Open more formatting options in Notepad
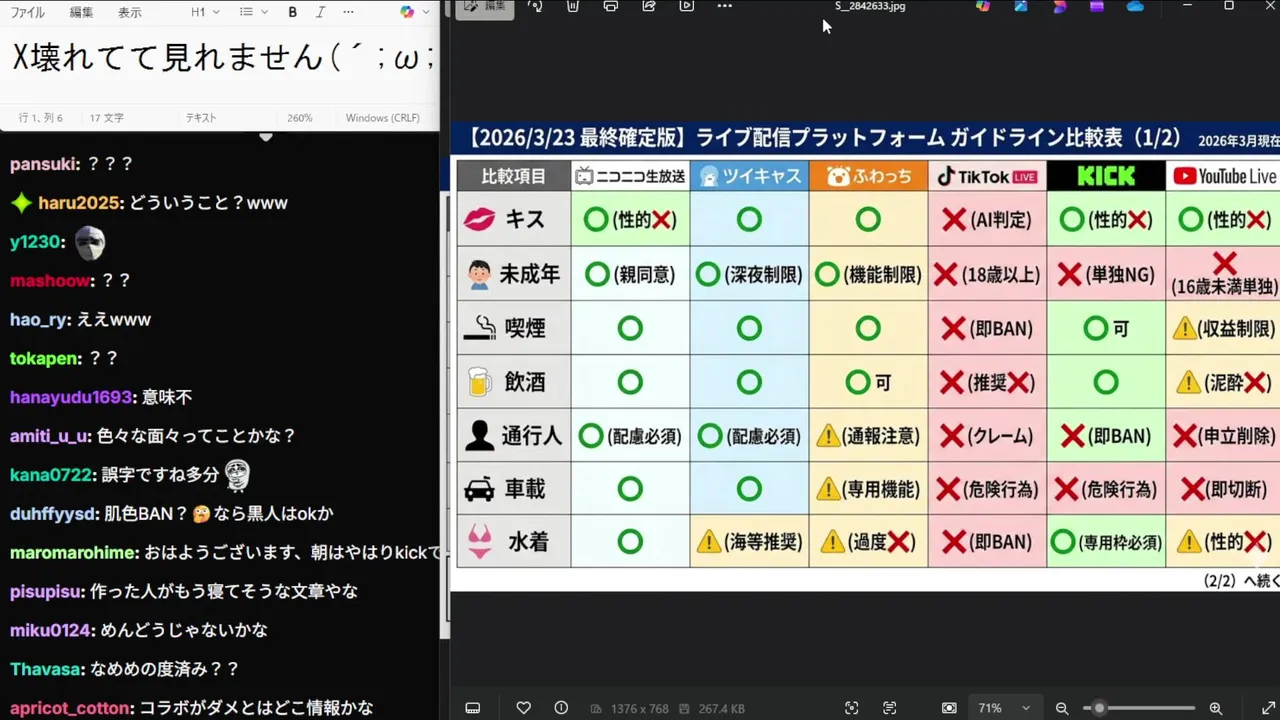 [348, 12]
